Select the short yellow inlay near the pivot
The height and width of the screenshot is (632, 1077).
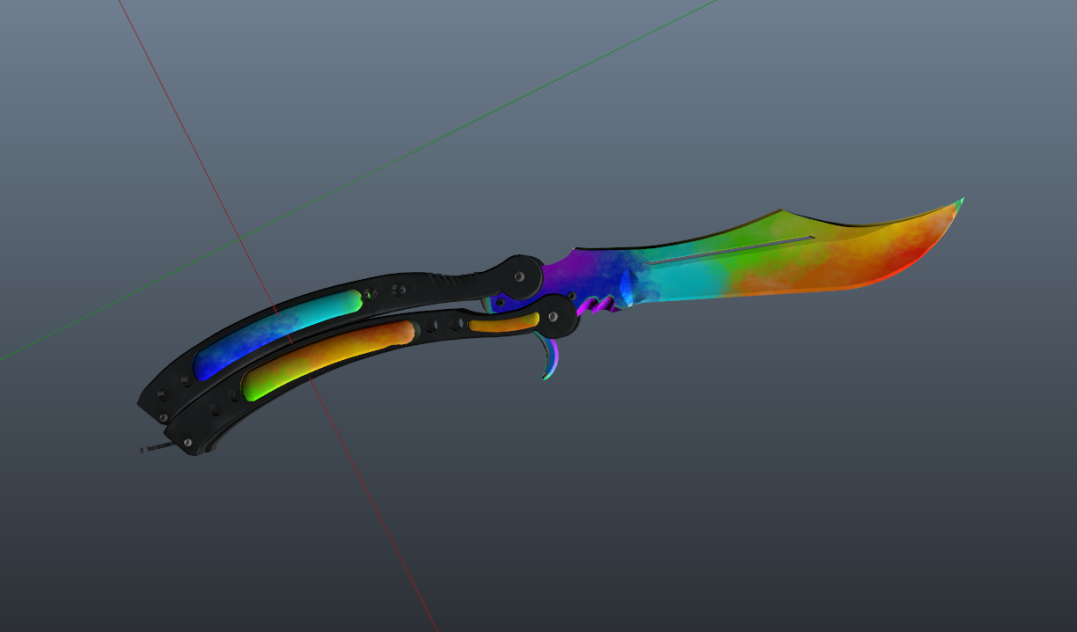click(x=504, y=323)
